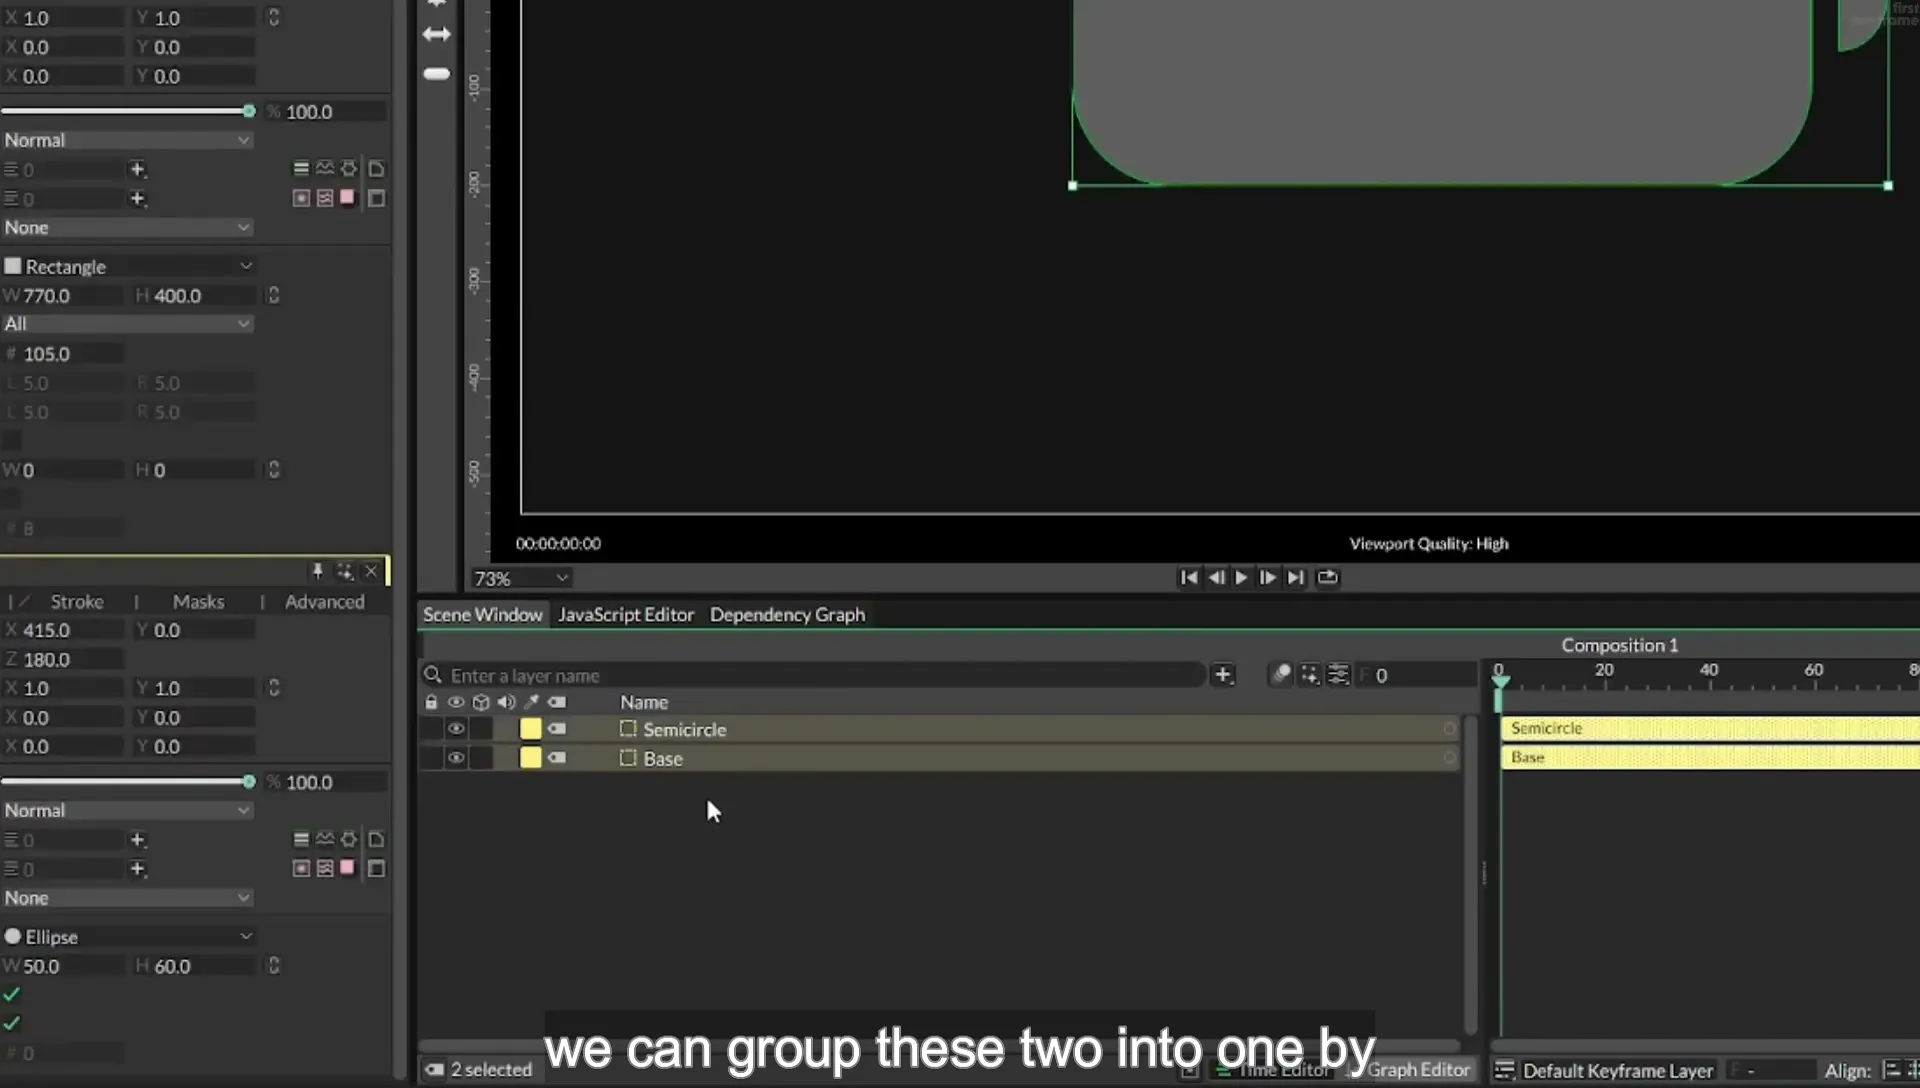The image size is (1920, 1088).
Task: Click the cube column header icon
Action: point(481,702)
